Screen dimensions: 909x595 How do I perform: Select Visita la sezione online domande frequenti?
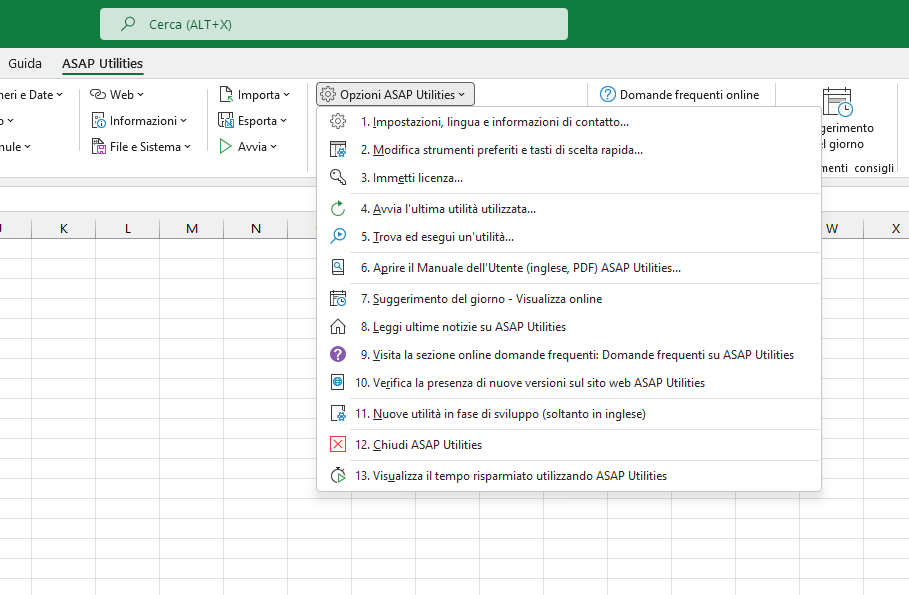pos(569,354)
